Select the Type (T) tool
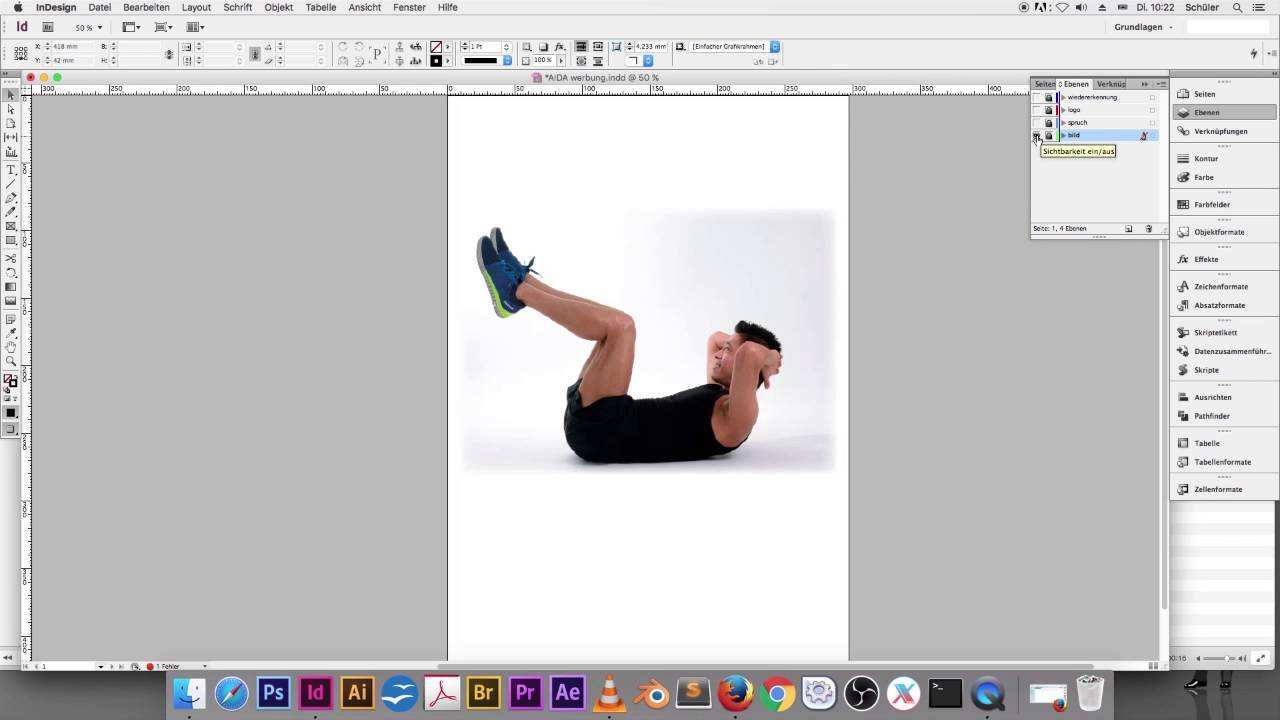This screenshot has height=720, width=1280. coord(11,170)
